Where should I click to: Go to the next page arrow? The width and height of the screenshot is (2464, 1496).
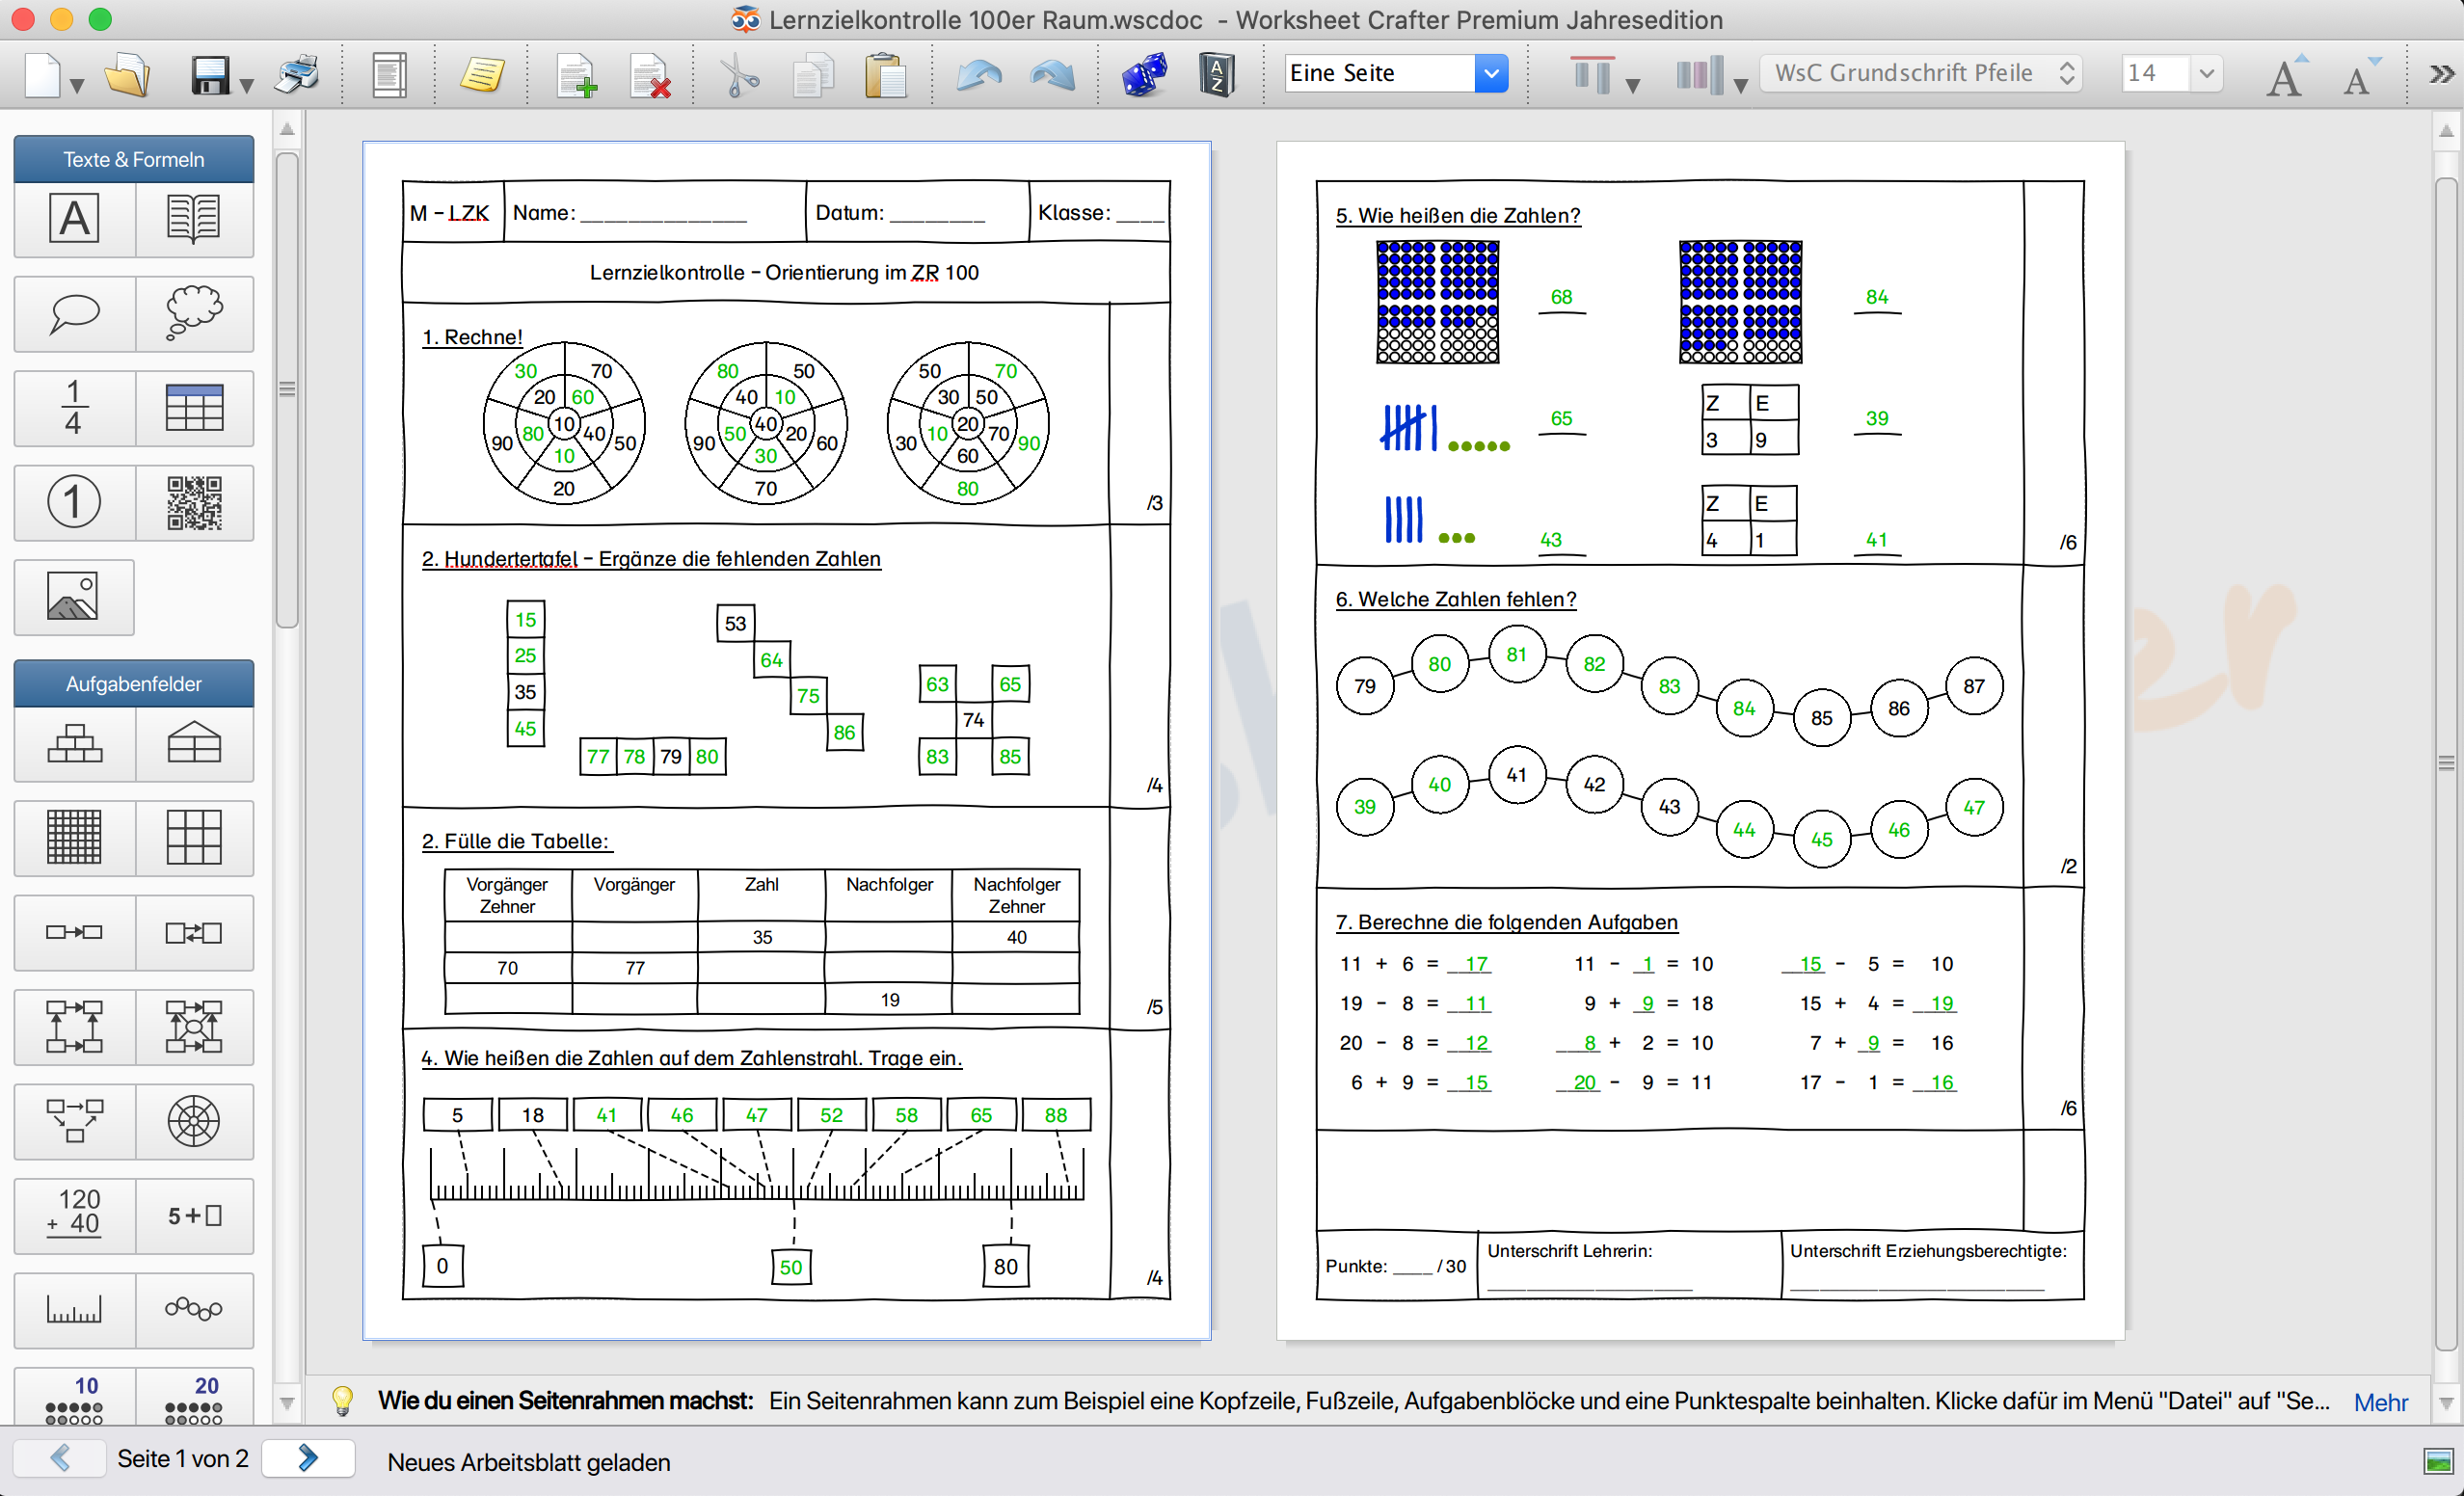[308, 1459]
